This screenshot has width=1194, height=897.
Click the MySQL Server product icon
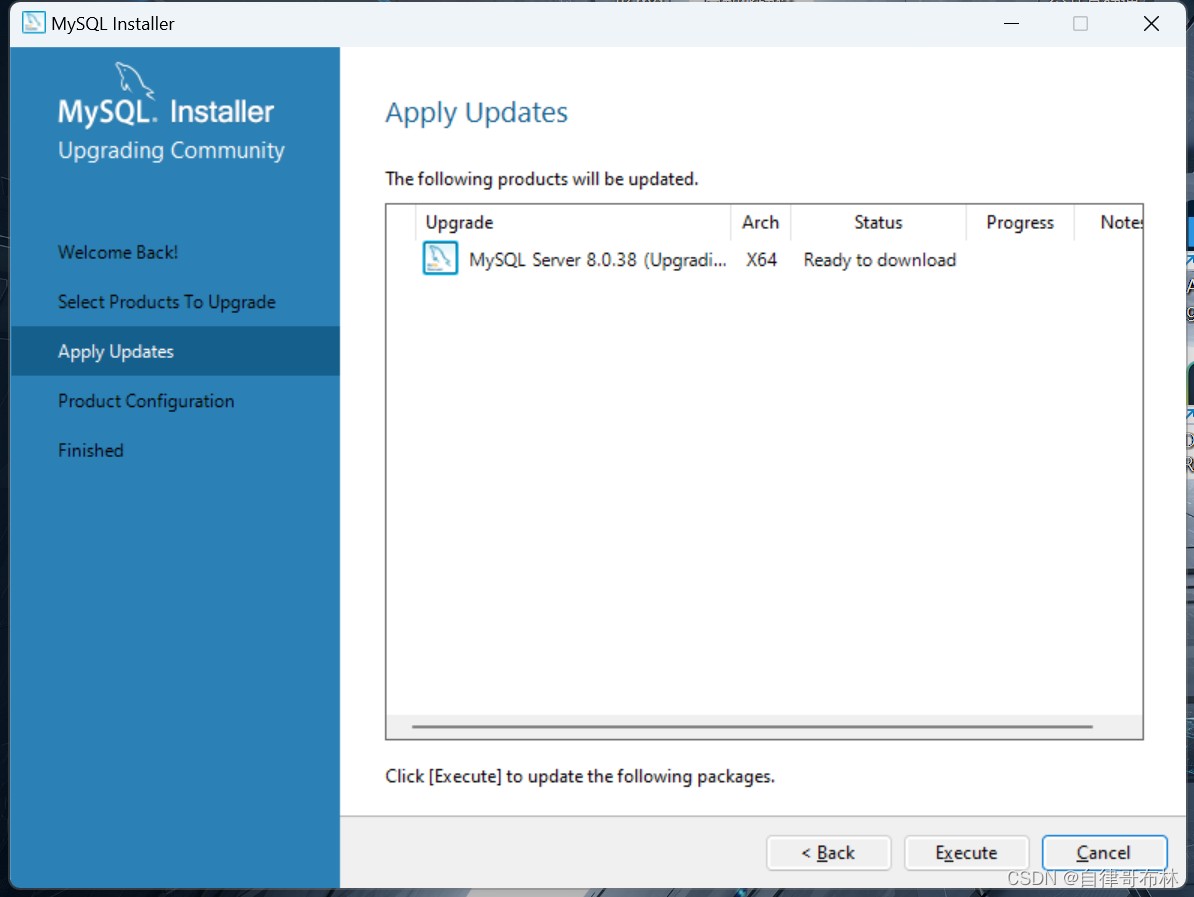pos(439,258)
